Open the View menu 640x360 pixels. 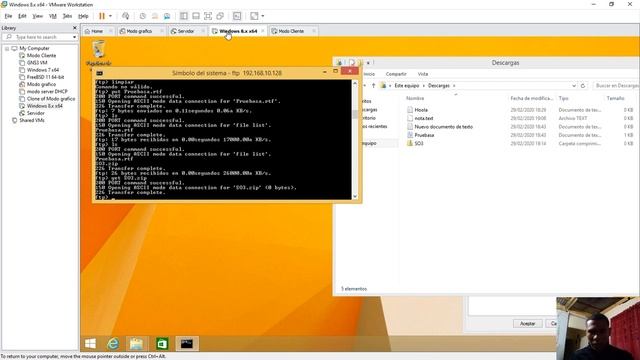pos(38,16)
